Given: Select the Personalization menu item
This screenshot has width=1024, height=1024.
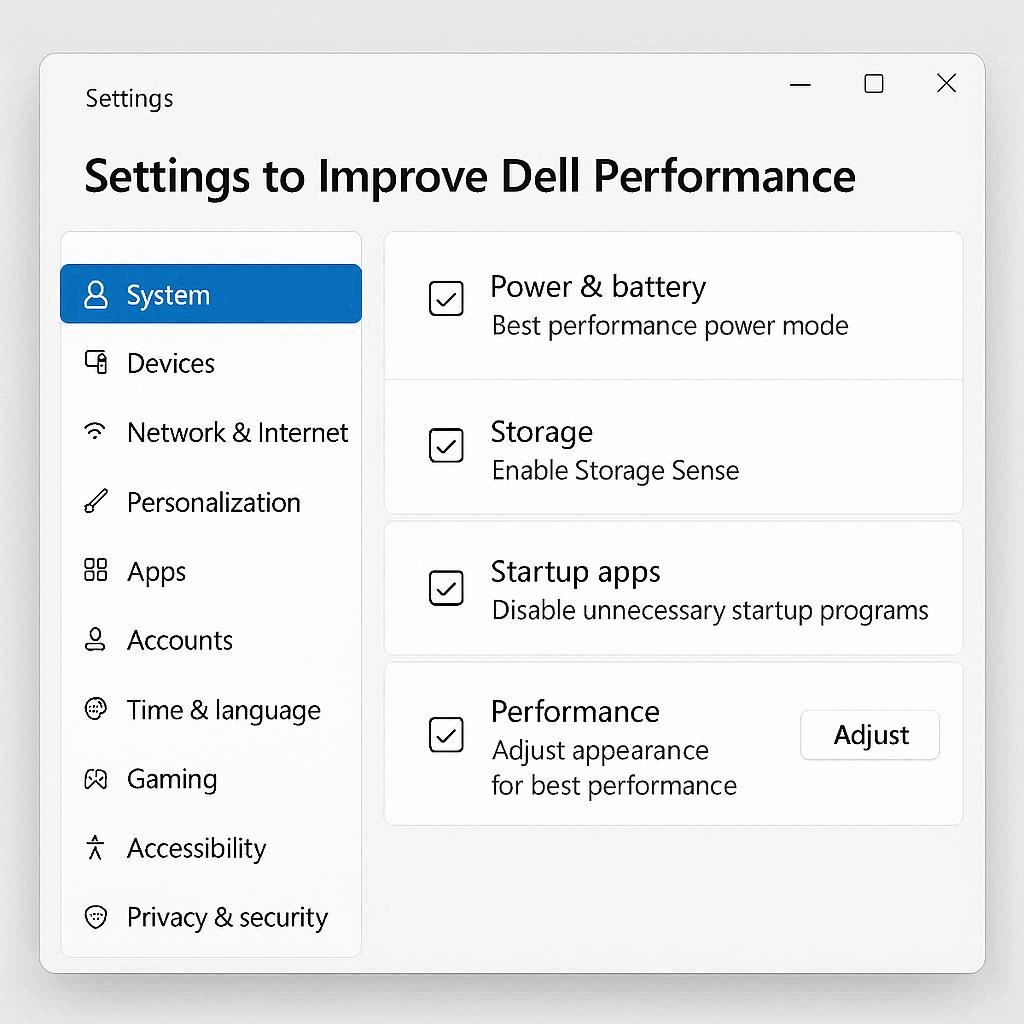Looking at the screenshot, I should point(213,502).
